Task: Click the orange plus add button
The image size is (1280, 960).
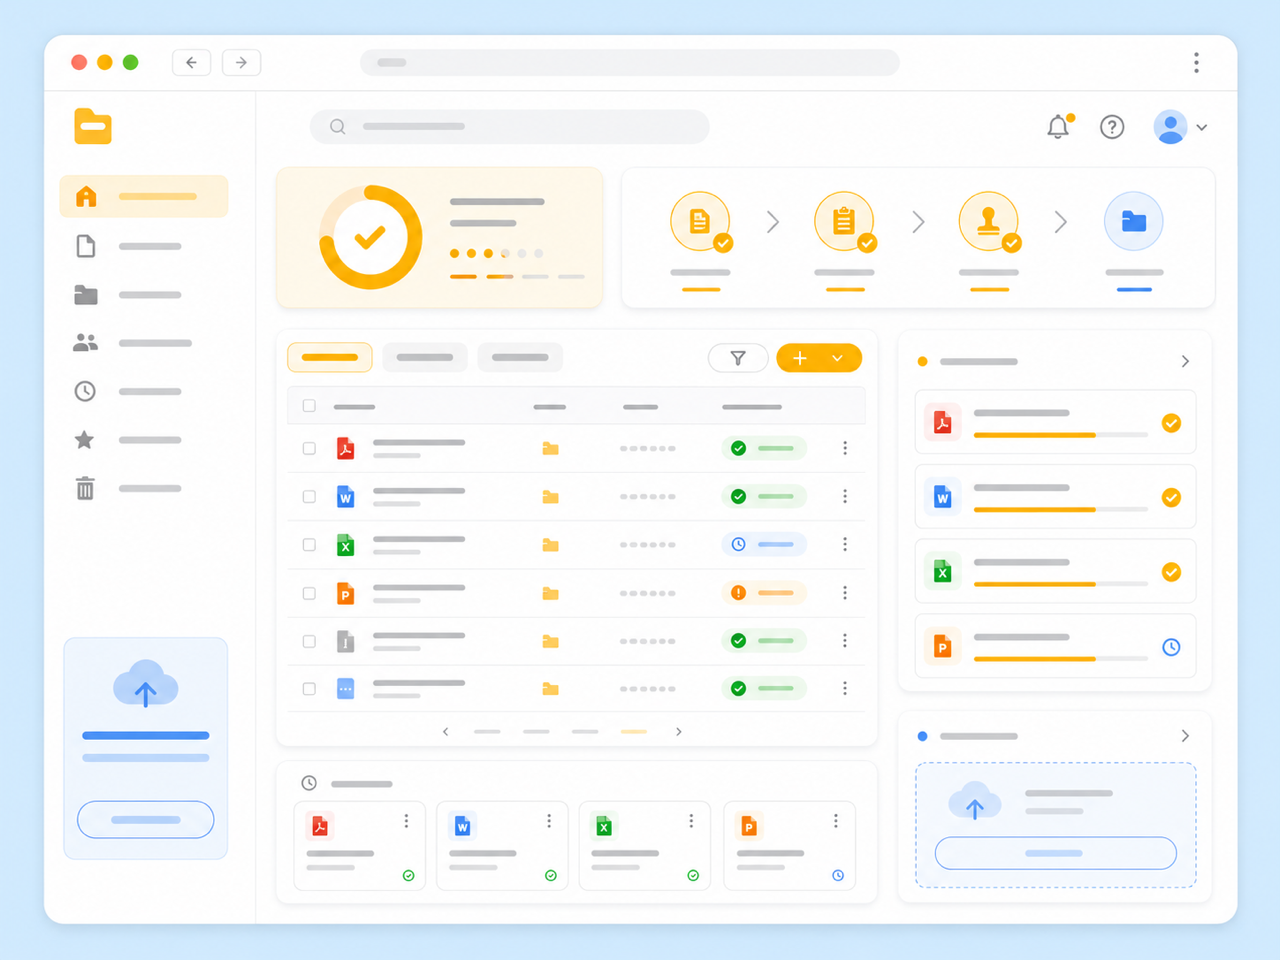Action: tap(800, 358)
